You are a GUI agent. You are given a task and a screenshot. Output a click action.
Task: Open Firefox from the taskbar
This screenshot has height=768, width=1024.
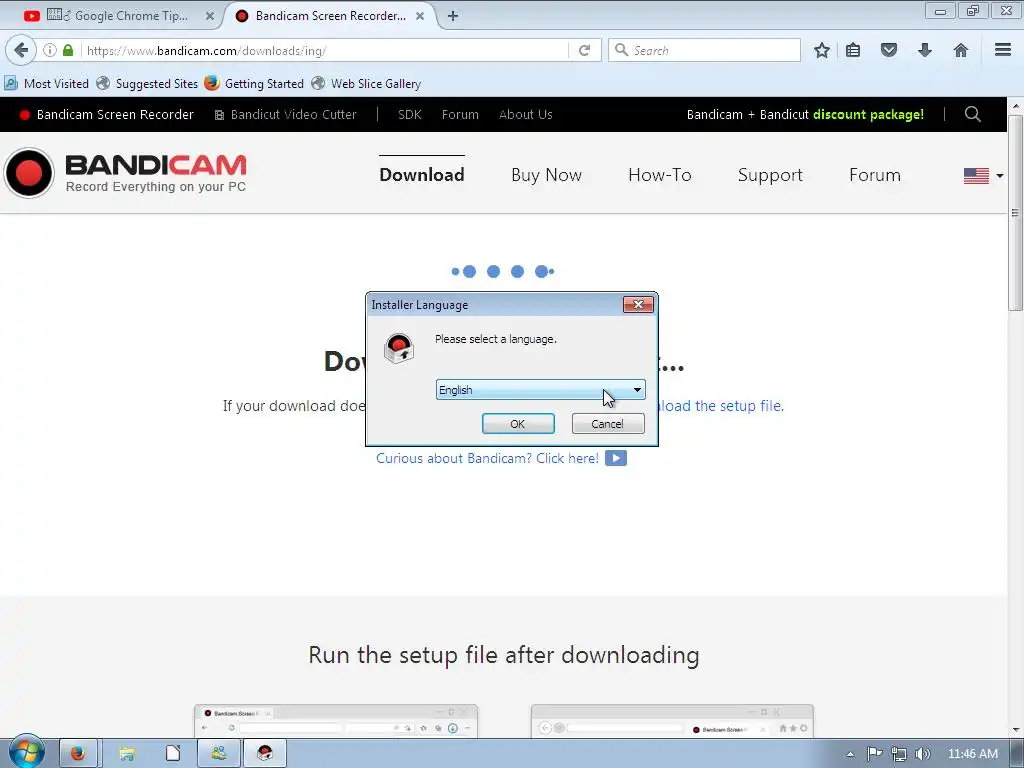(x=78, y=753)
